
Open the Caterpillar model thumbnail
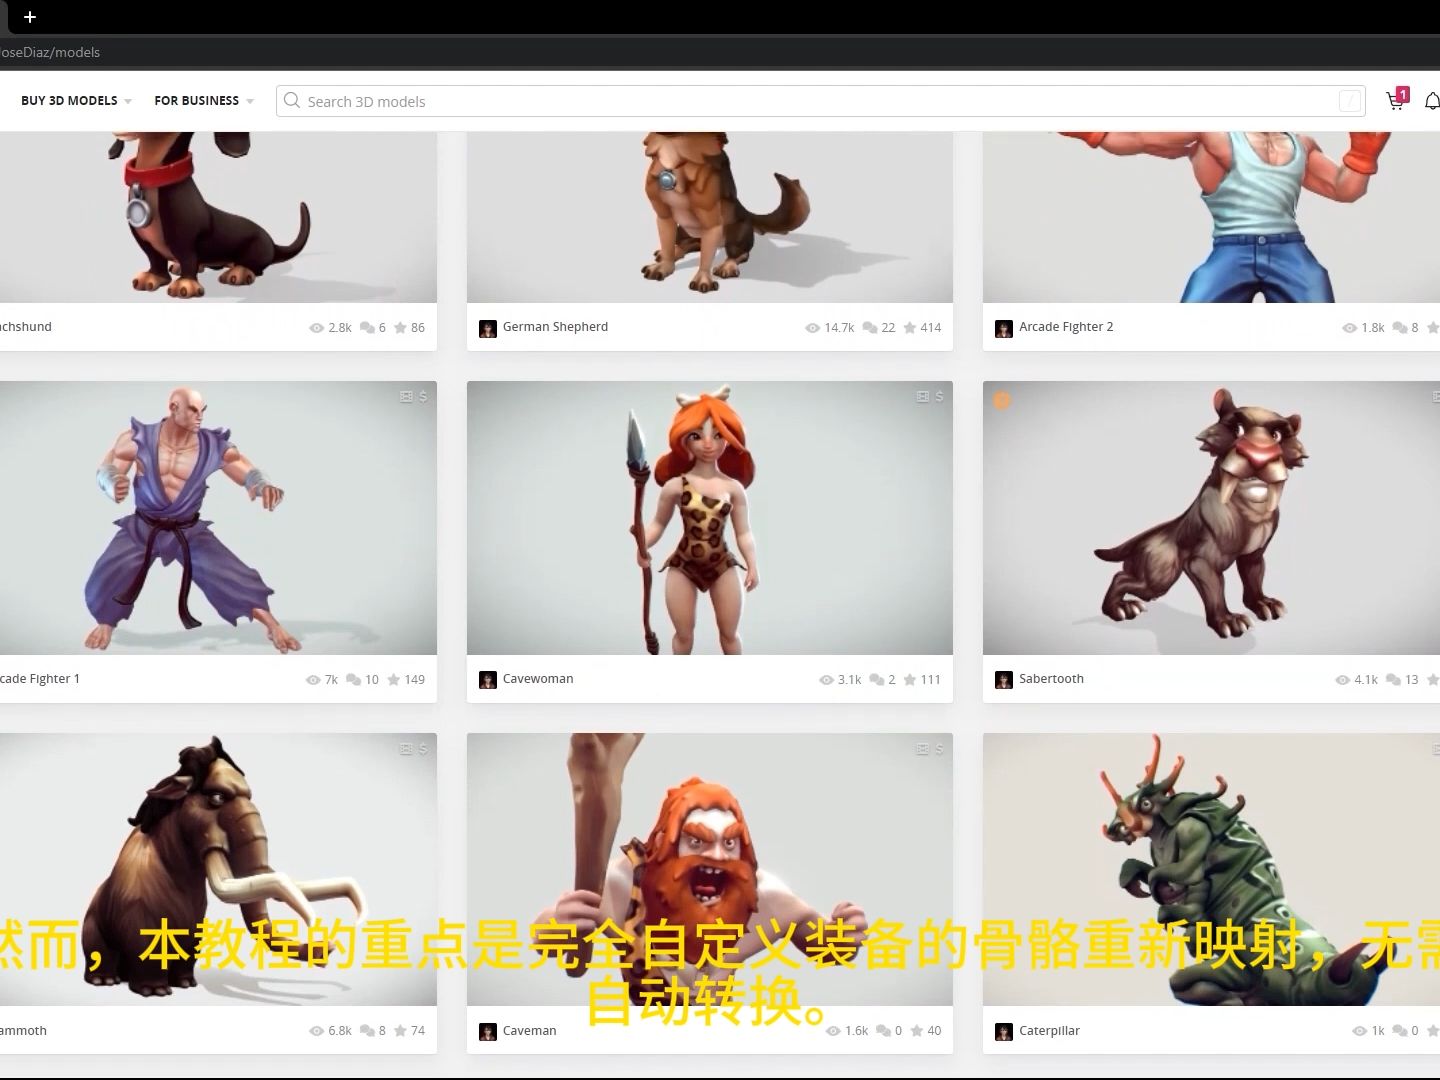[x=1211, y=870]
